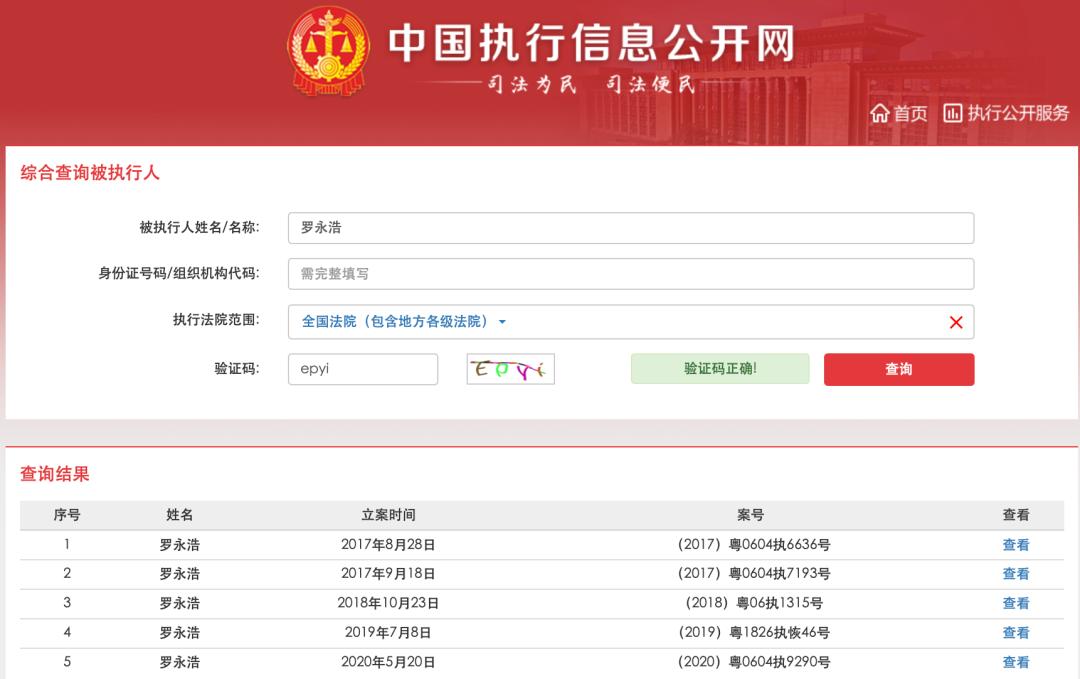The image size is (1080, 679).
Task: Open 查看 link for case 粤06执1315号
Action: pos(1016,603)
